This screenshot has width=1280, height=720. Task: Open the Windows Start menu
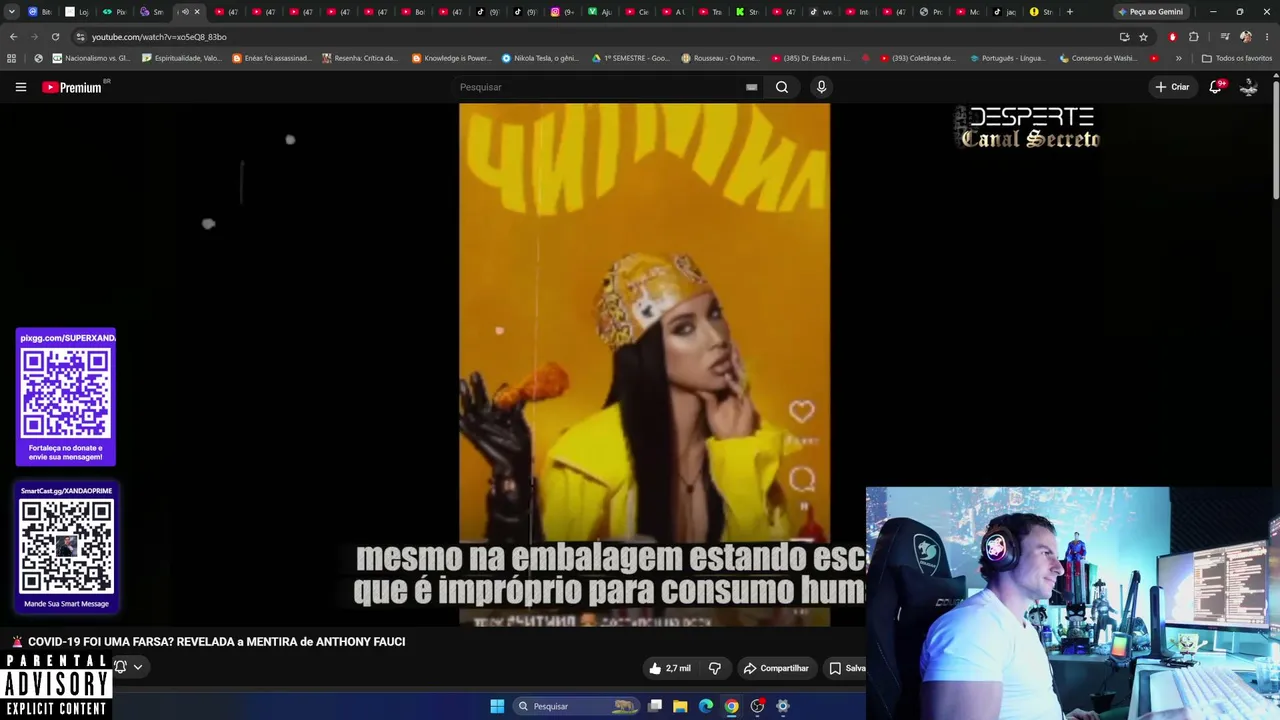point(497,706)
